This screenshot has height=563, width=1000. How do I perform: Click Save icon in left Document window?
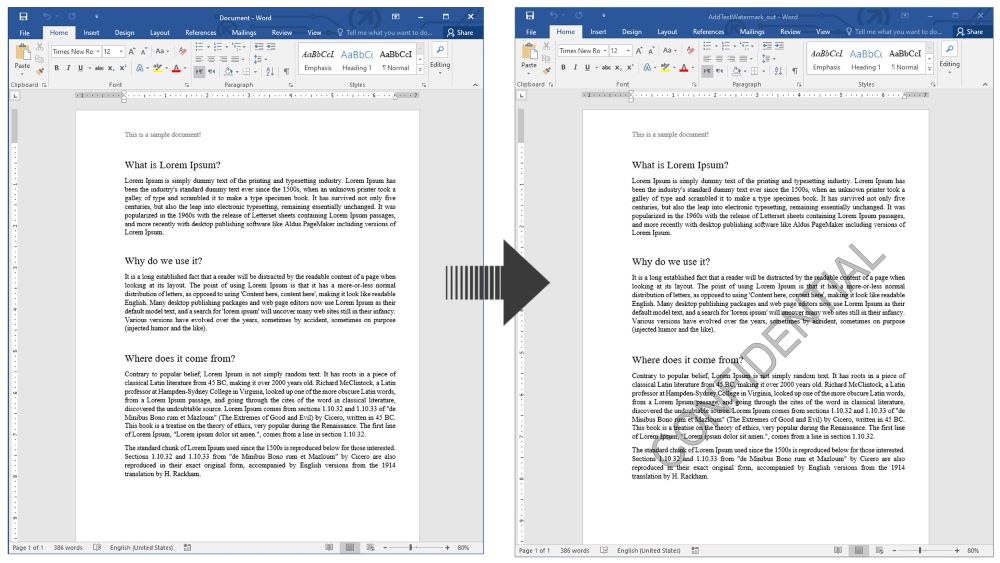pos(23,17)
